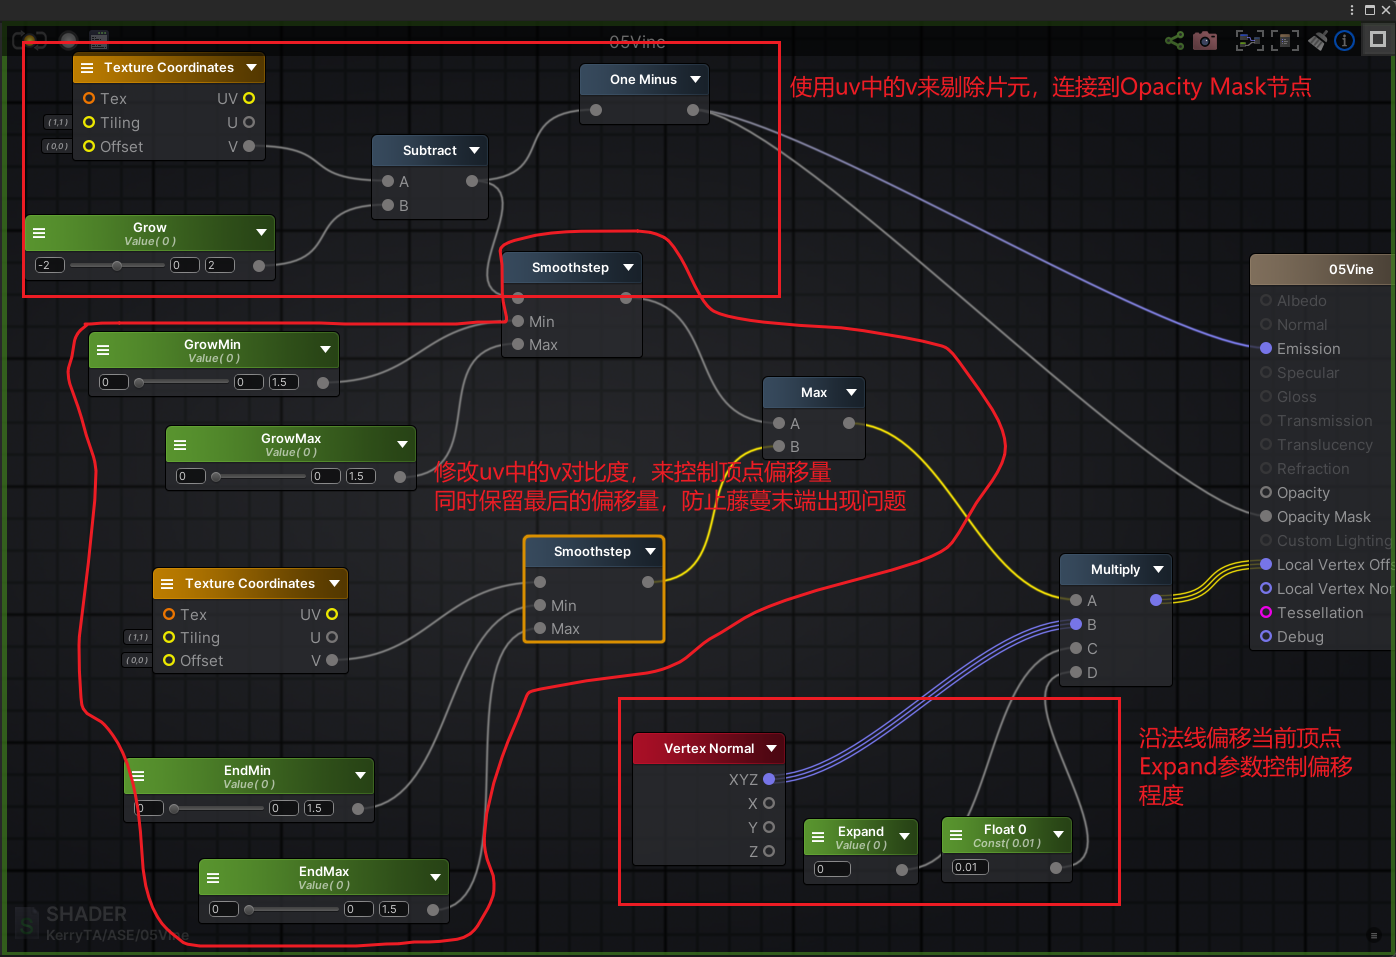Click Expand node value field
Viewport: 1396px width, 957px height.
(x=832, y=869)
